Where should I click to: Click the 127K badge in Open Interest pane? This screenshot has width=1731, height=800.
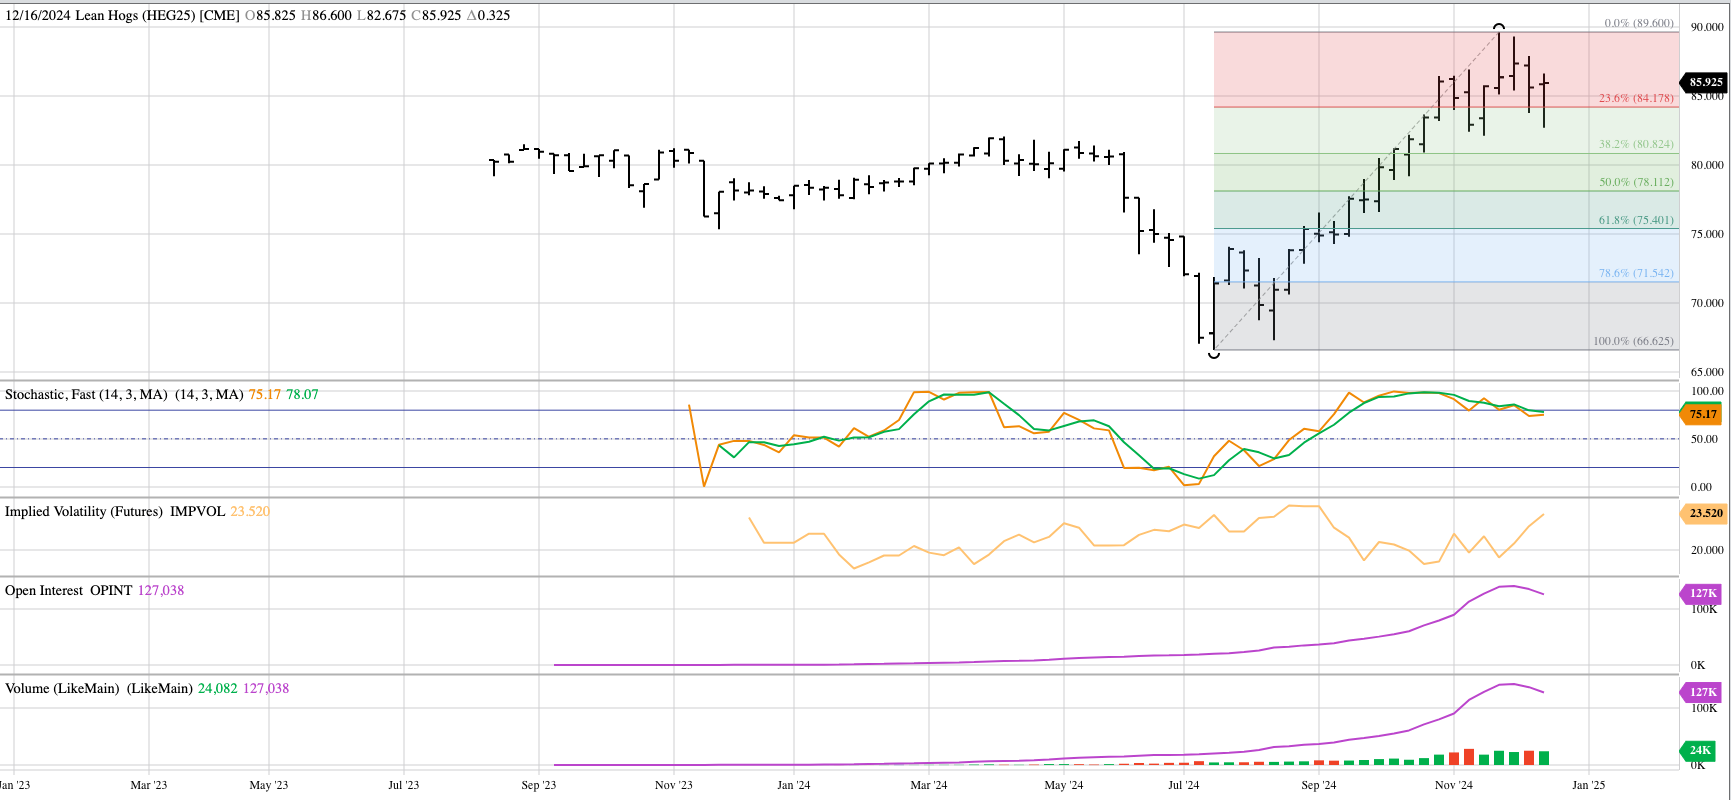click(1702, 593)
